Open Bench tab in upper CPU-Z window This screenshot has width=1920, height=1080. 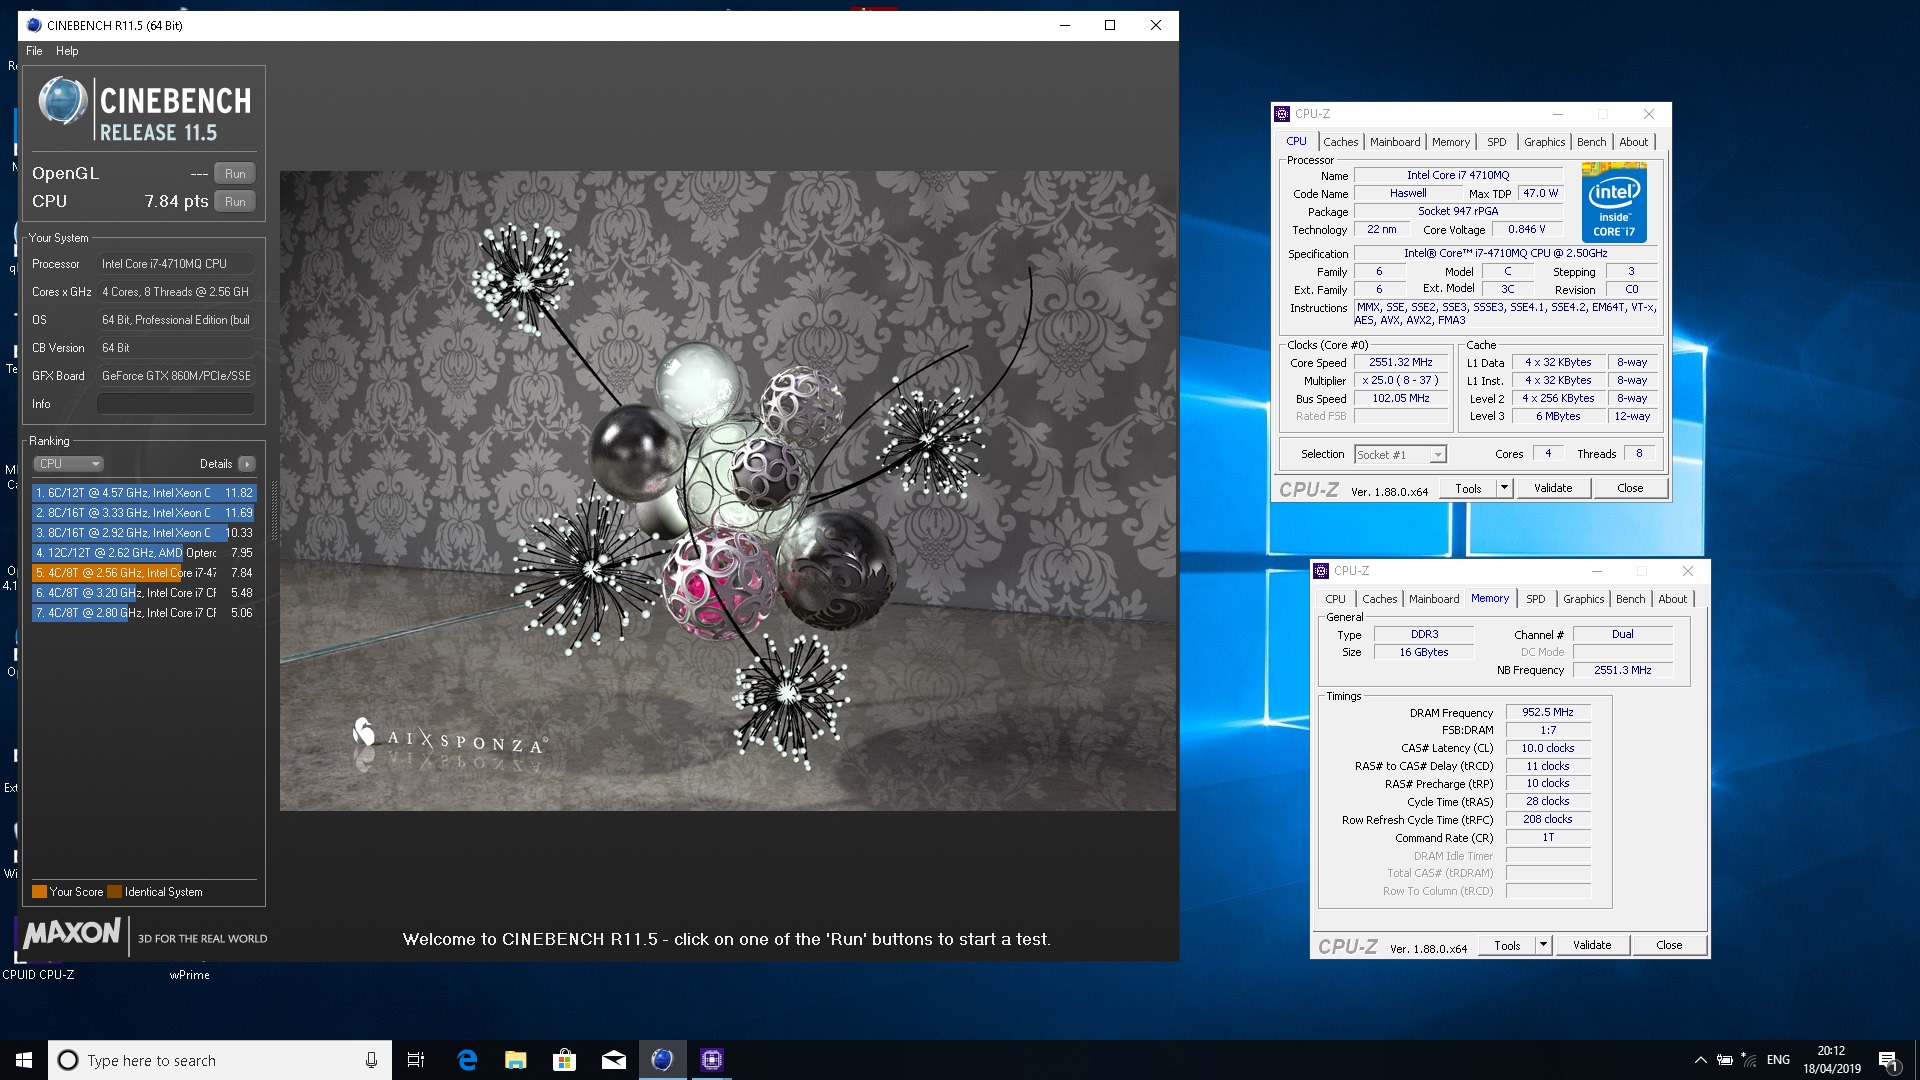click(1591, 142)
